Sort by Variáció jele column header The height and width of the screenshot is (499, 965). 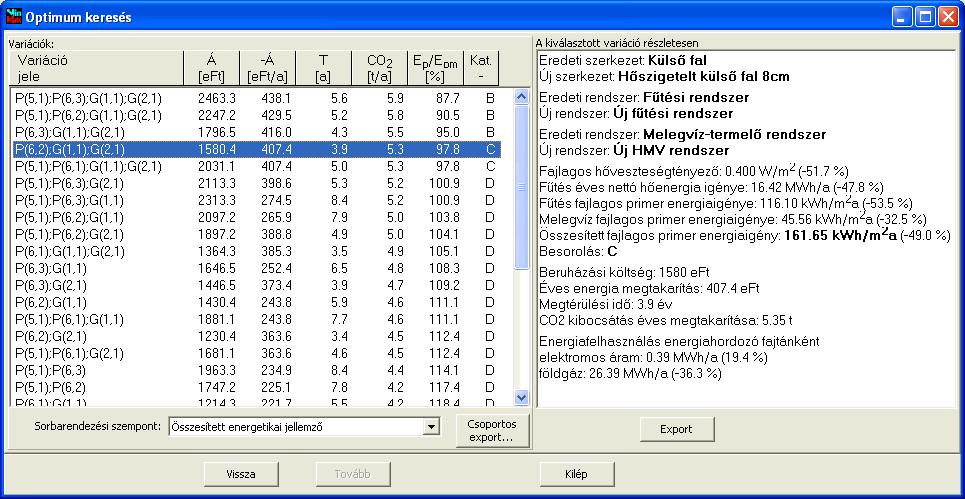95,68
